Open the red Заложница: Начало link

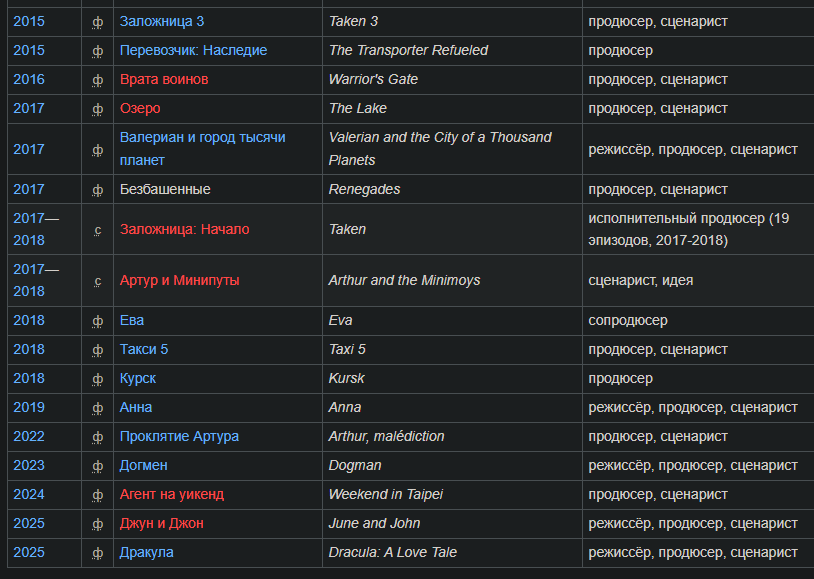click(184, 229)
